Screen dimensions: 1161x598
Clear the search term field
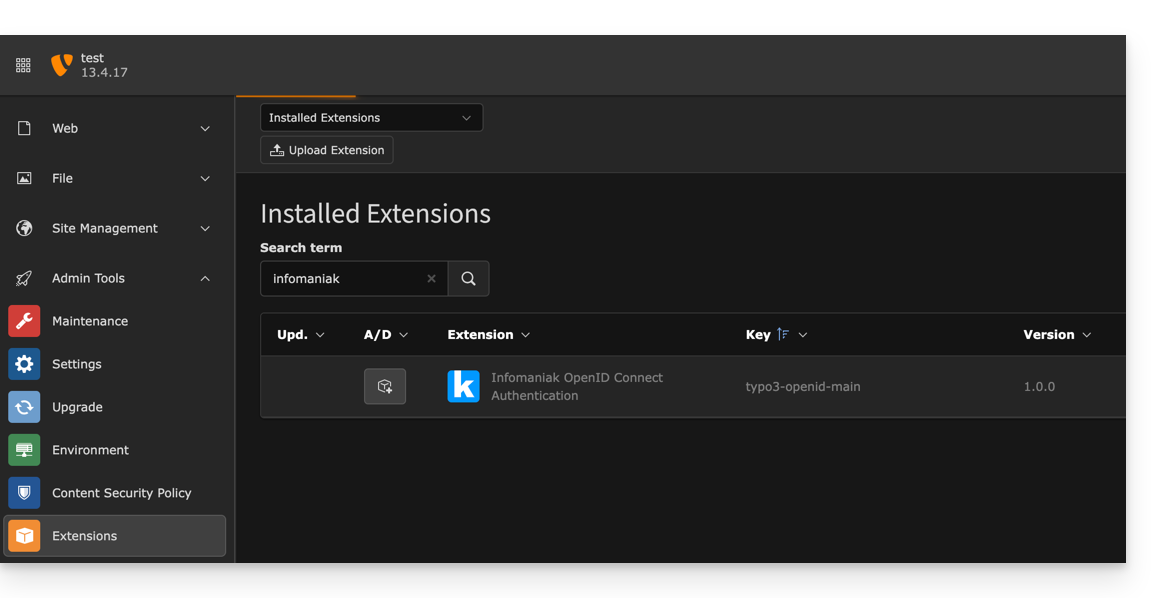[x=432, y=279]
